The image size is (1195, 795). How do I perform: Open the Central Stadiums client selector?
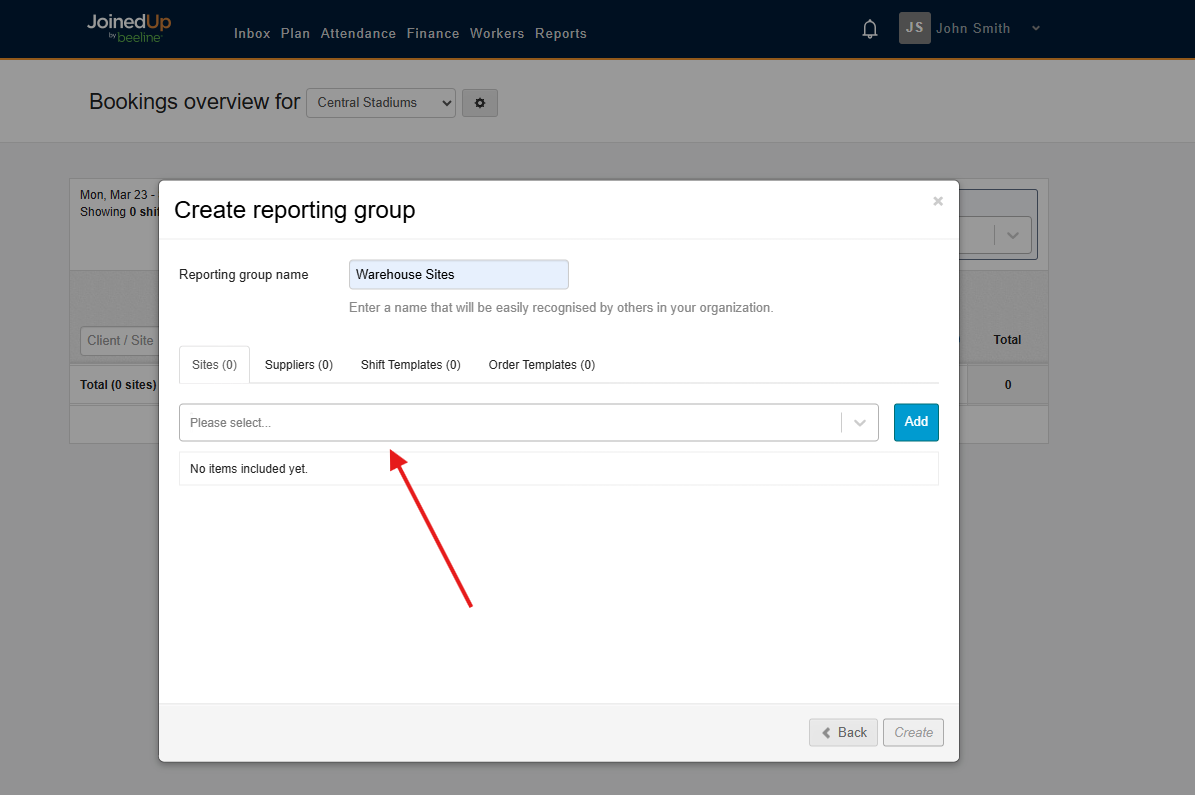380,102
